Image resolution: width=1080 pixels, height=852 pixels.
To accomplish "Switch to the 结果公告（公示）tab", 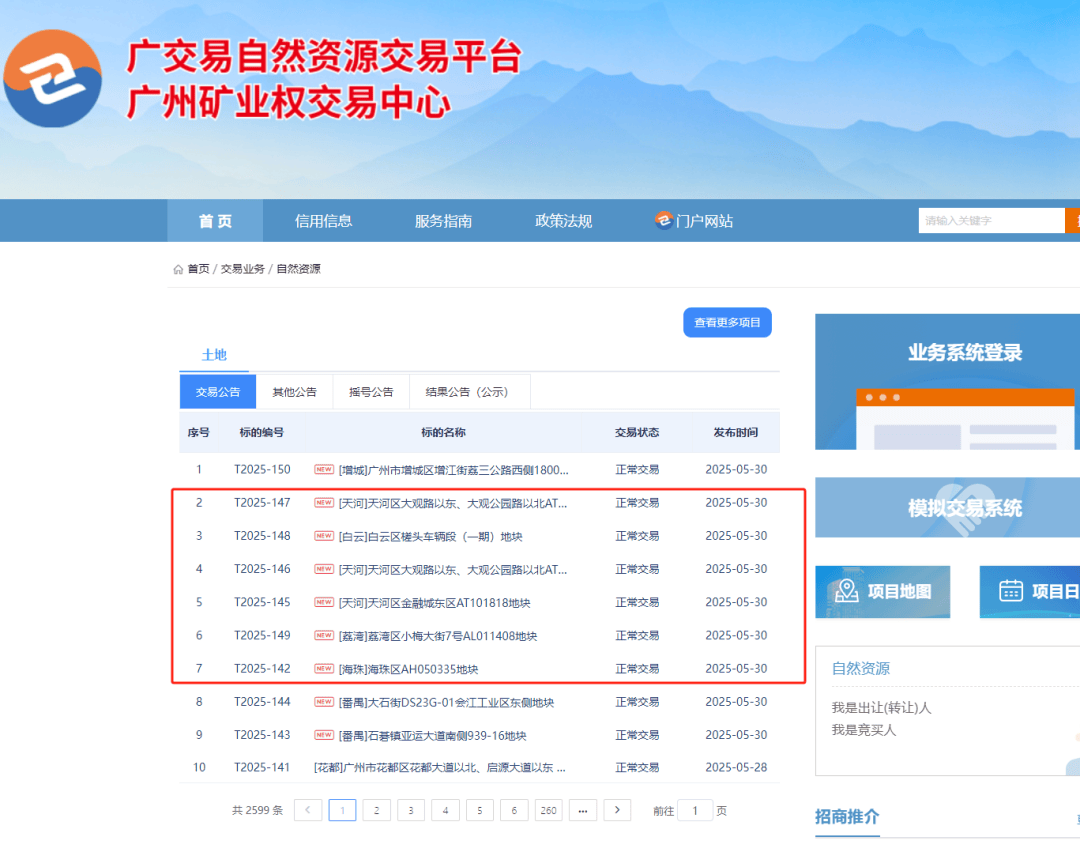I will click(x=469, y=392).
